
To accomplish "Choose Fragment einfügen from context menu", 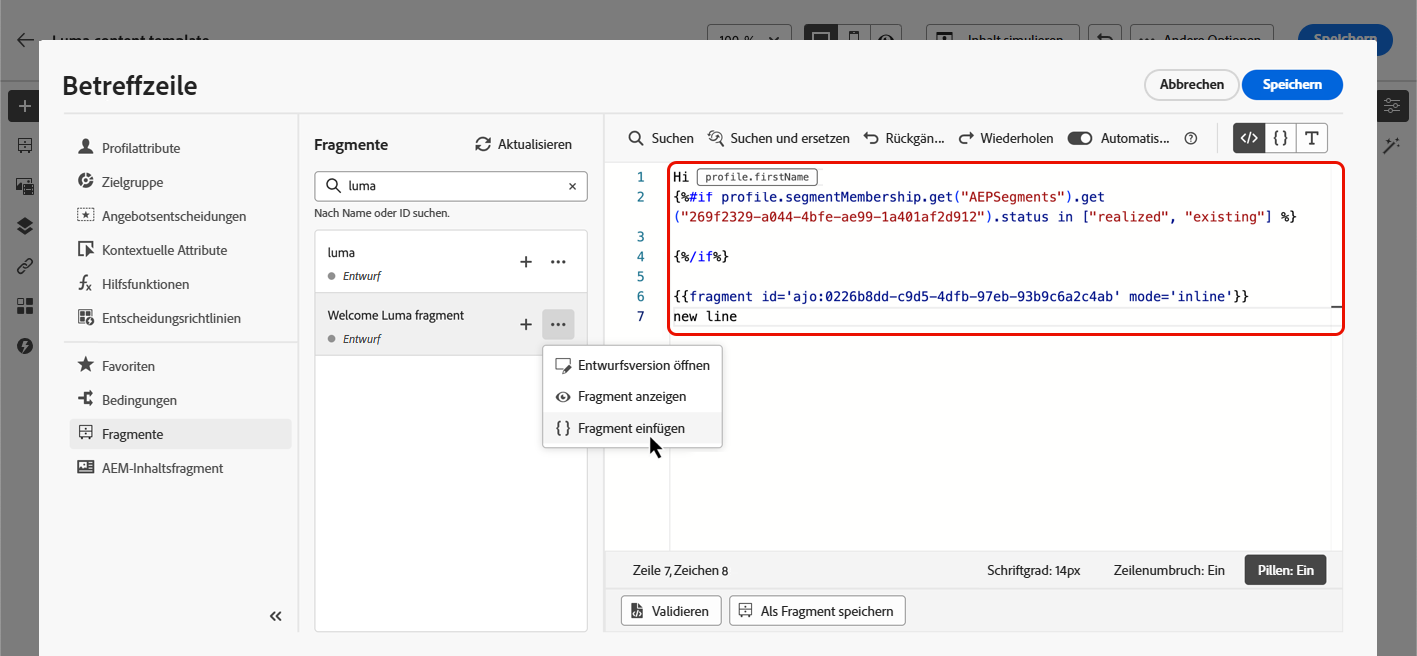I will point(632,428).
